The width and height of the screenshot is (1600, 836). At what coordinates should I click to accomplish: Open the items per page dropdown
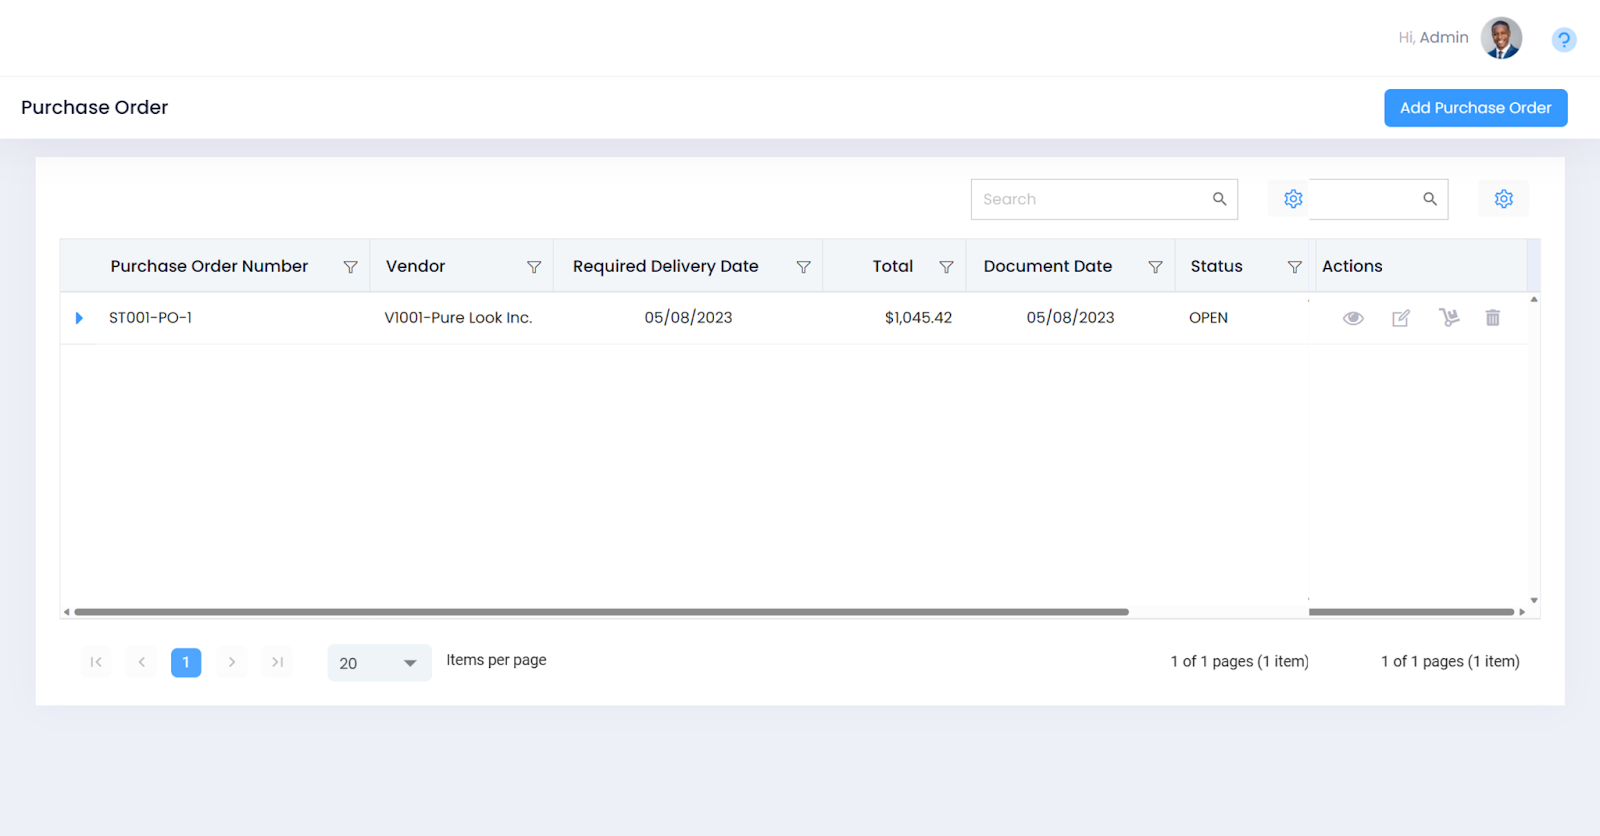pos(409,663)
